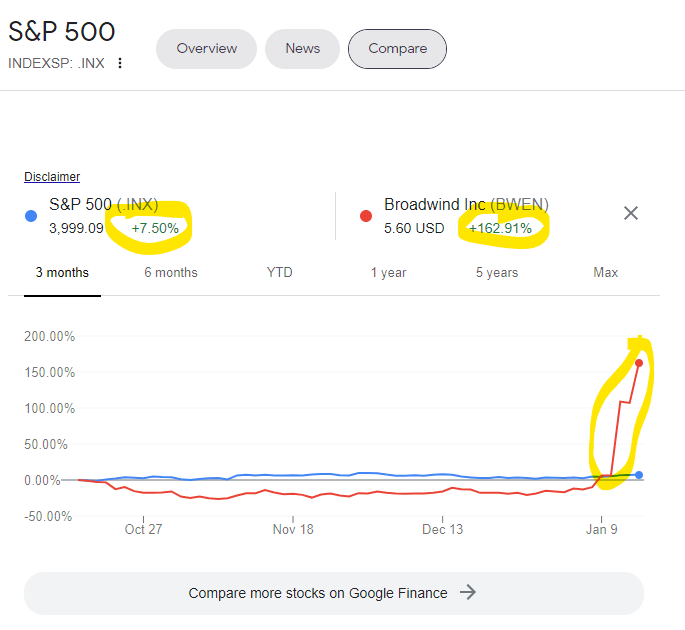The height and width of the screenshot is (630, 685).
Task: Remove Broadwind Inc comparison with X
Action: pyautogui.click(x=631, y=213)
